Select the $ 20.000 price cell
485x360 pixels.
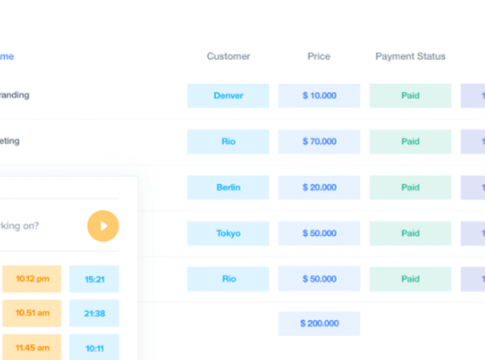click(x=319, y=187)
